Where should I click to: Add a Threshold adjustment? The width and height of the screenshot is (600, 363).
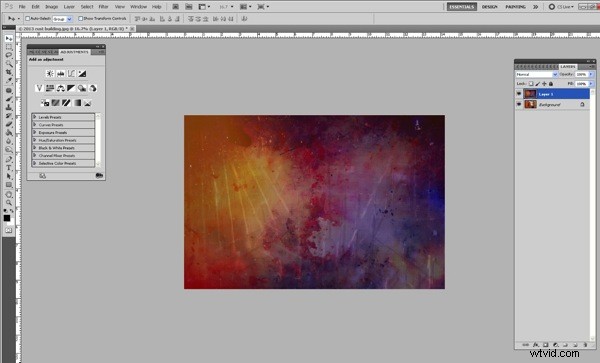point(67,103)
